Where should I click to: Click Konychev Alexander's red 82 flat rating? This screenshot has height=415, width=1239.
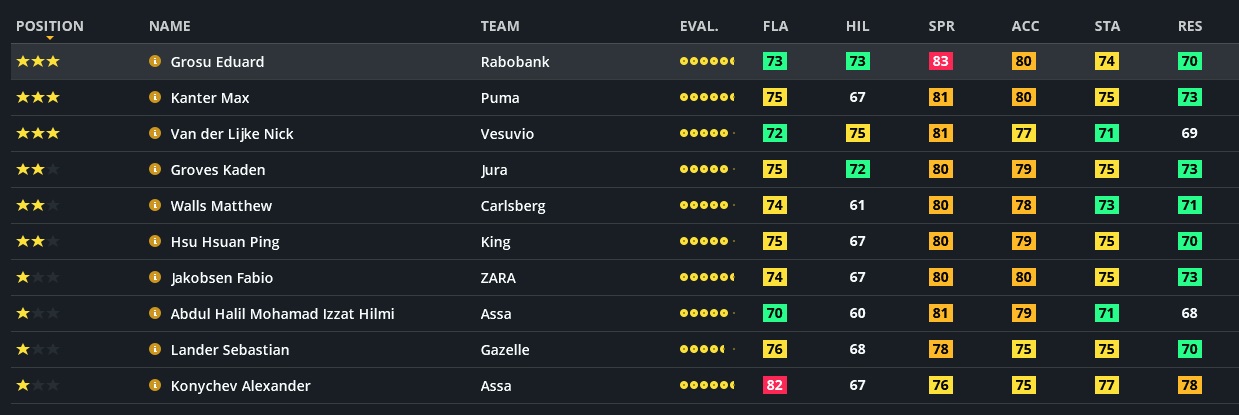point(775,386)
